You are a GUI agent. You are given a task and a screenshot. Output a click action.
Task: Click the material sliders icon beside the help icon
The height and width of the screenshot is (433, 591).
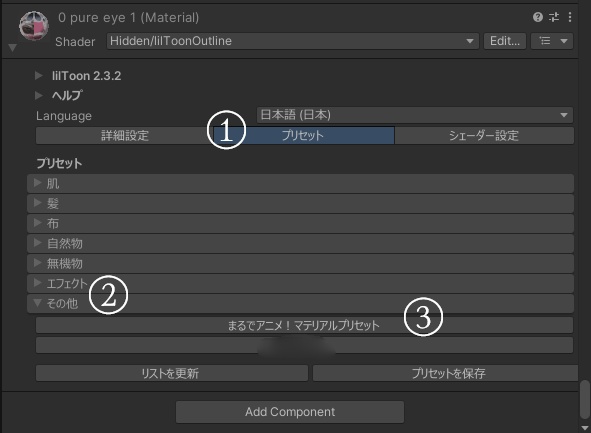pos(554,17)
